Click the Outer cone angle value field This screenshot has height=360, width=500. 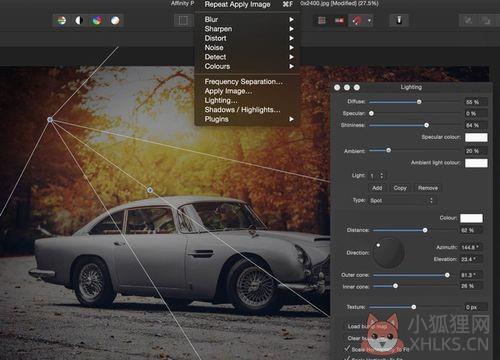click(471, 275)
